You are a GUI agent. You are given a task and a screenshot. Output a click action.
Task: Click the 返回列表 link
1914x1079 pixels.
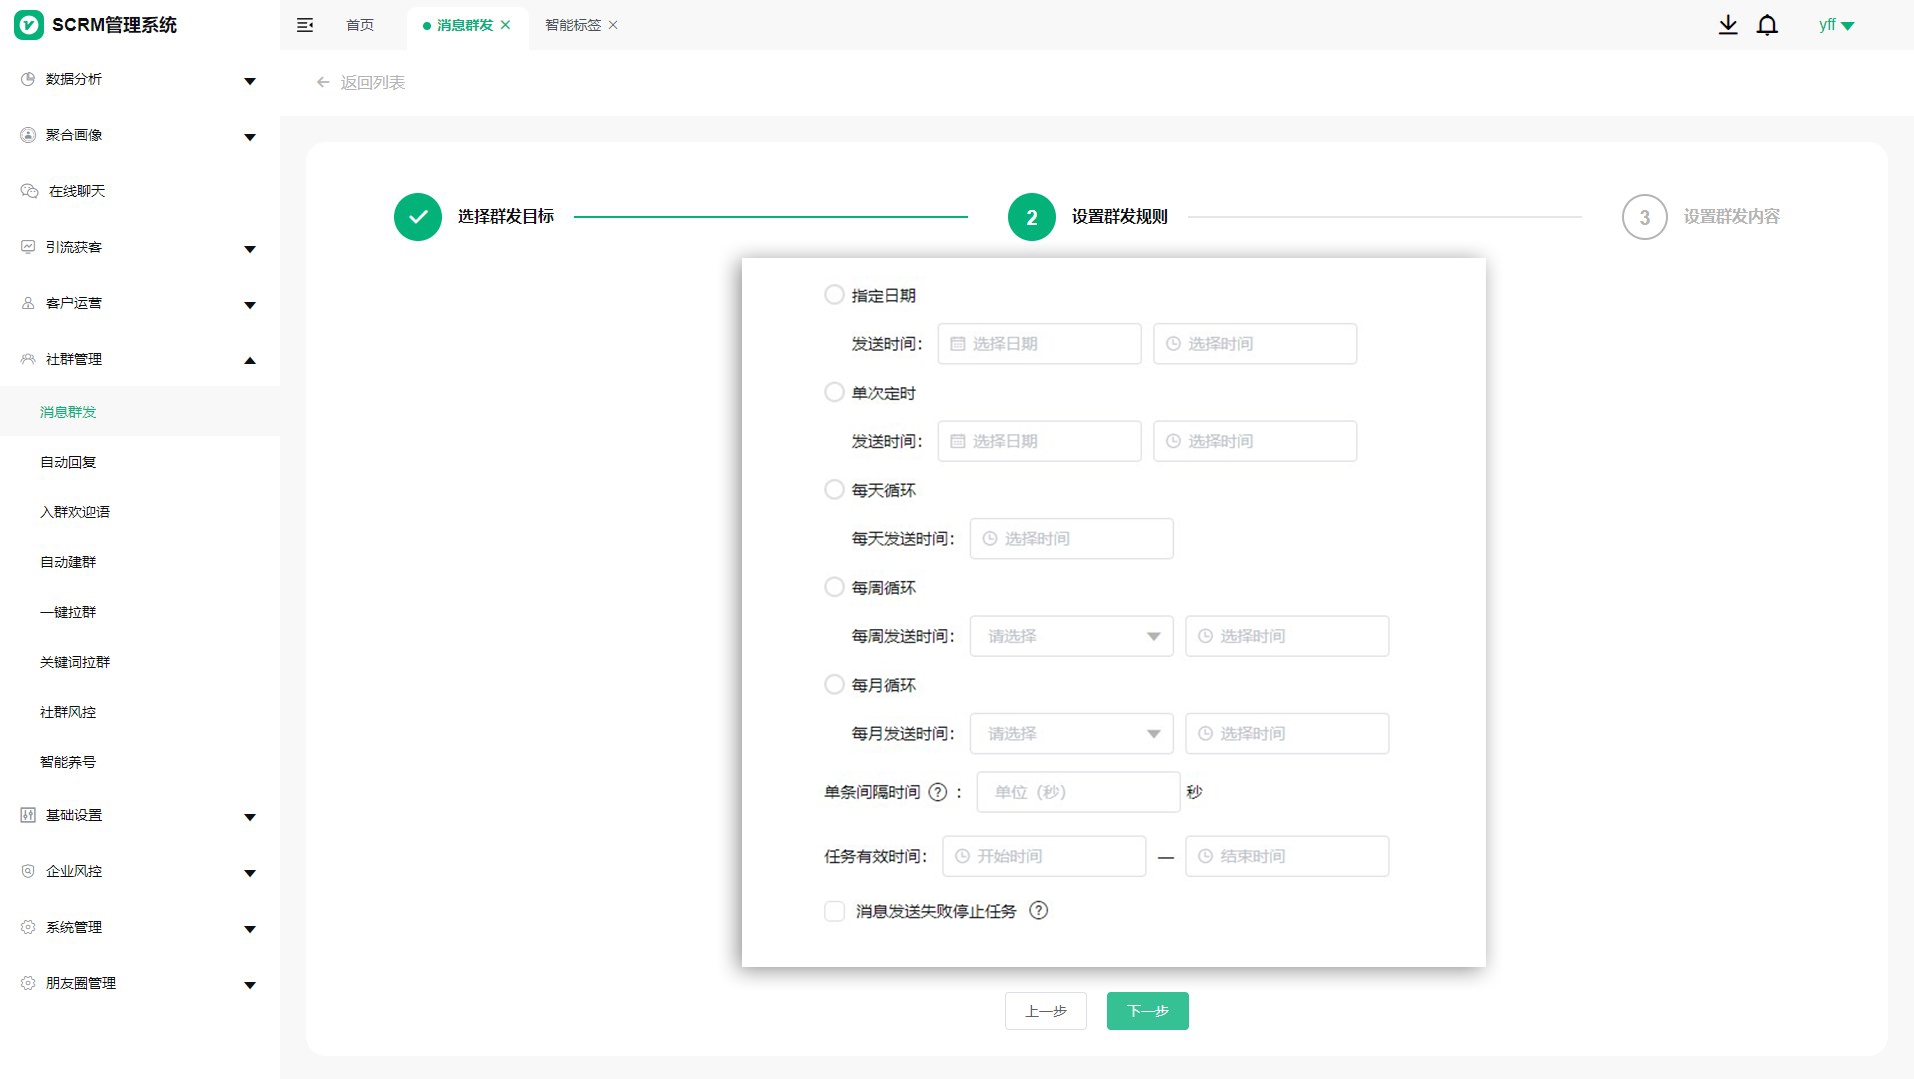point(372,82)
